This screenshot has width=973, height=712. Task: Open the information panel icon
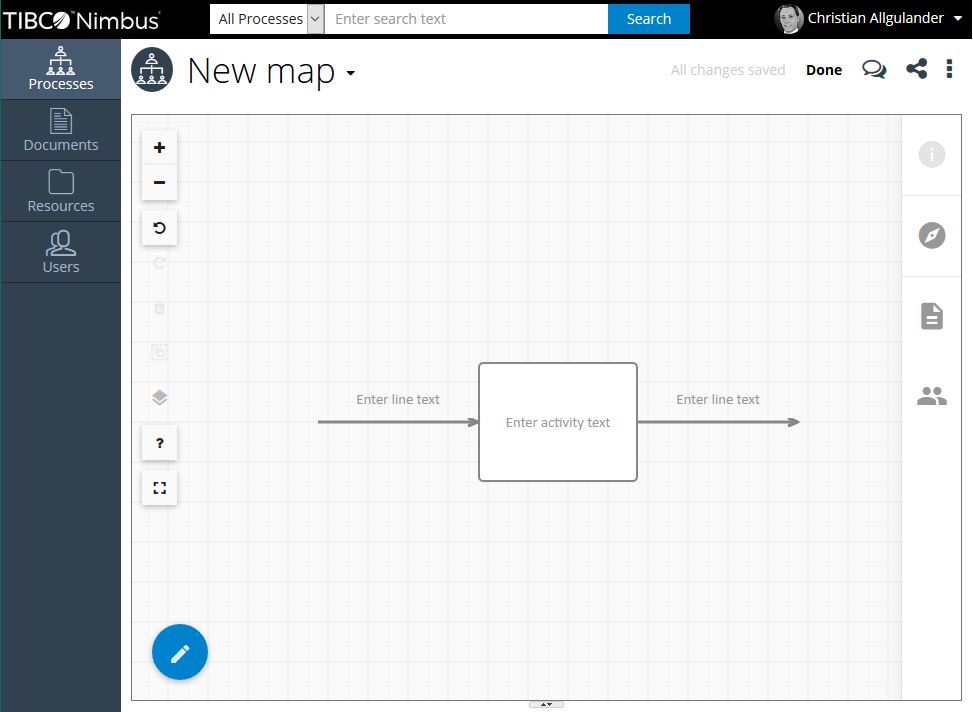[x=931, y=155]
